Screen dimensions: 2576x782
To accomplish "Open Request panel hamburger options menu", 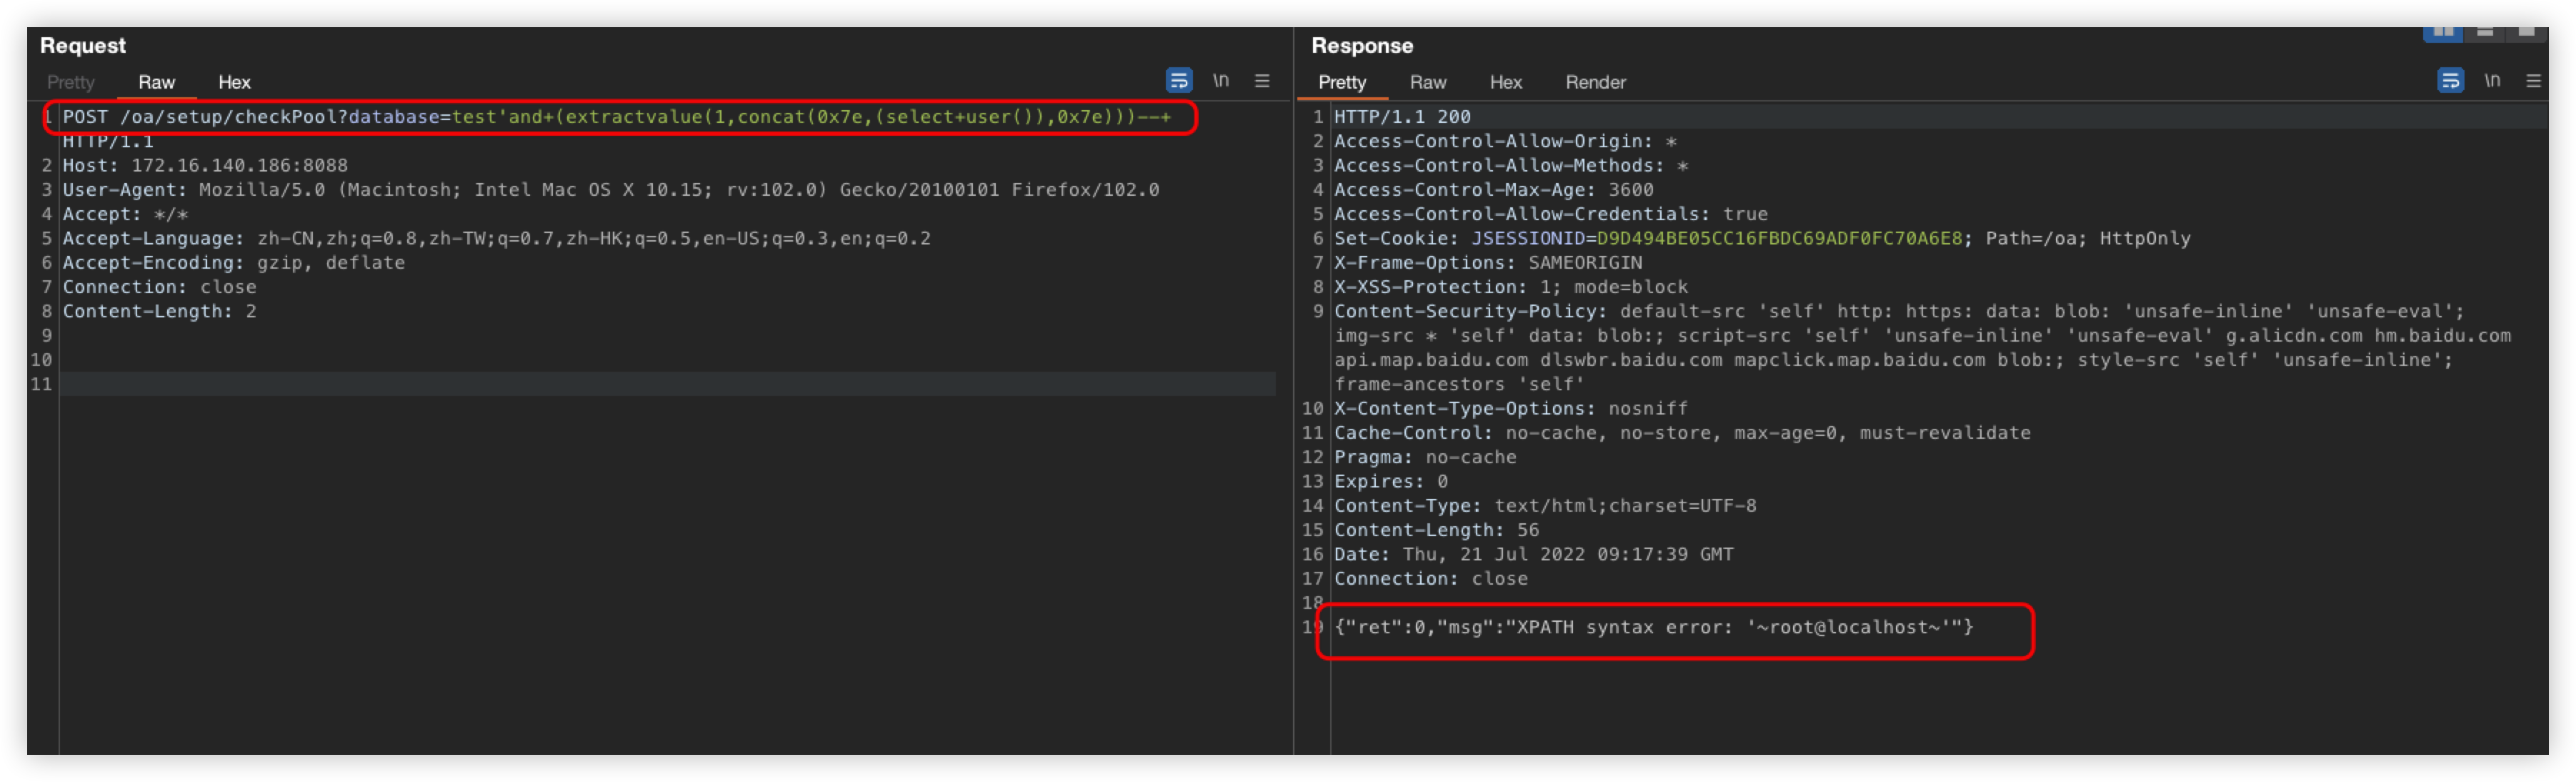I will (1262, 80).
